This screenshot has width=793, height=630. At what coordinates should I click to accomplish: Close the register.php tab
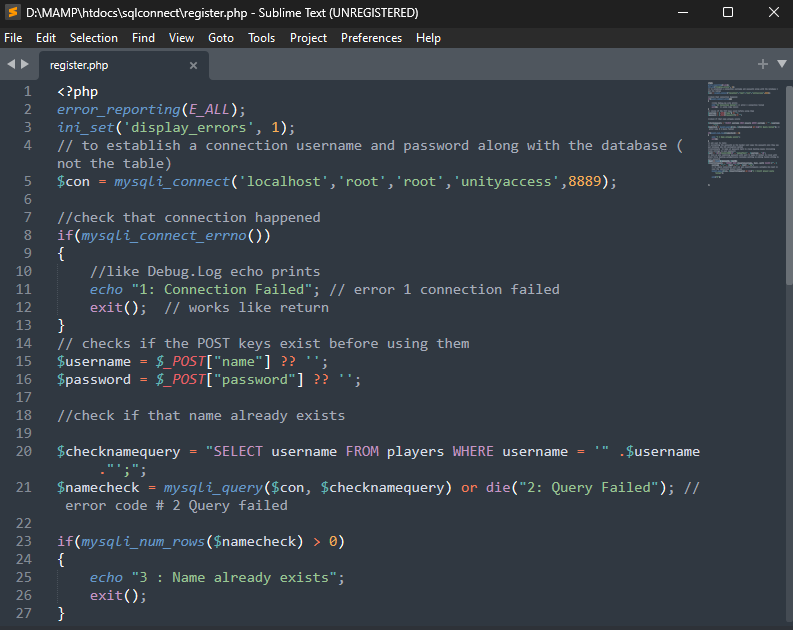pyautogui.click(x=193, y=65)
